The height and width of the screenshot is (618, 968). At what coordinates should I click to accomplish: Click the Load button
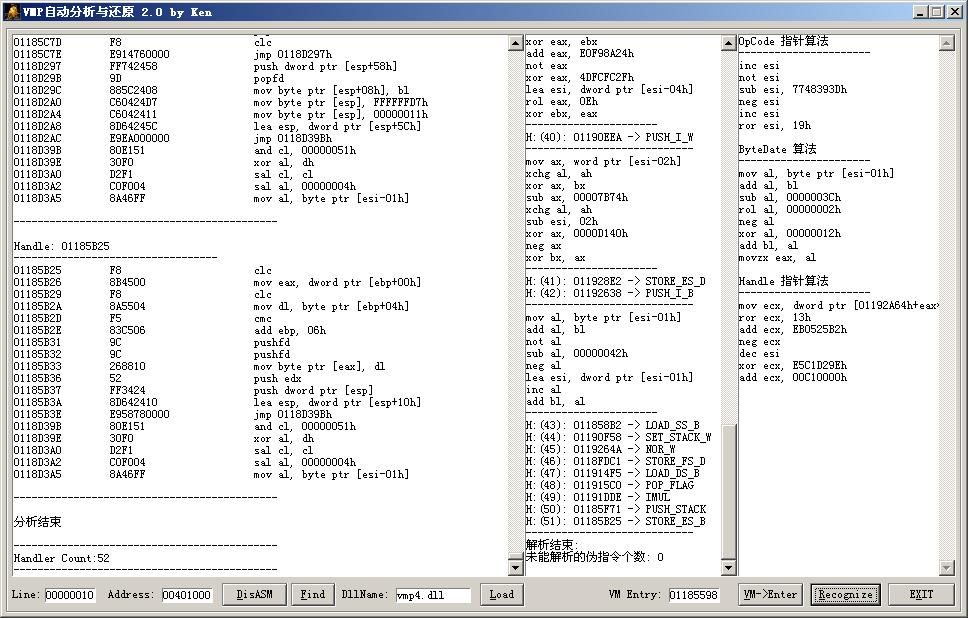click(x=501, y=595)
